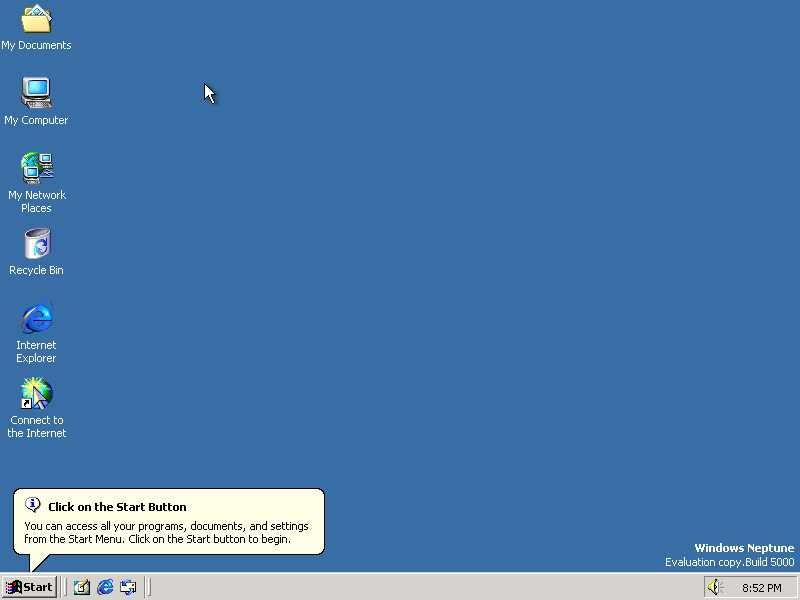
Task: Click the balloon's info icon
Action: click(33, 505)
